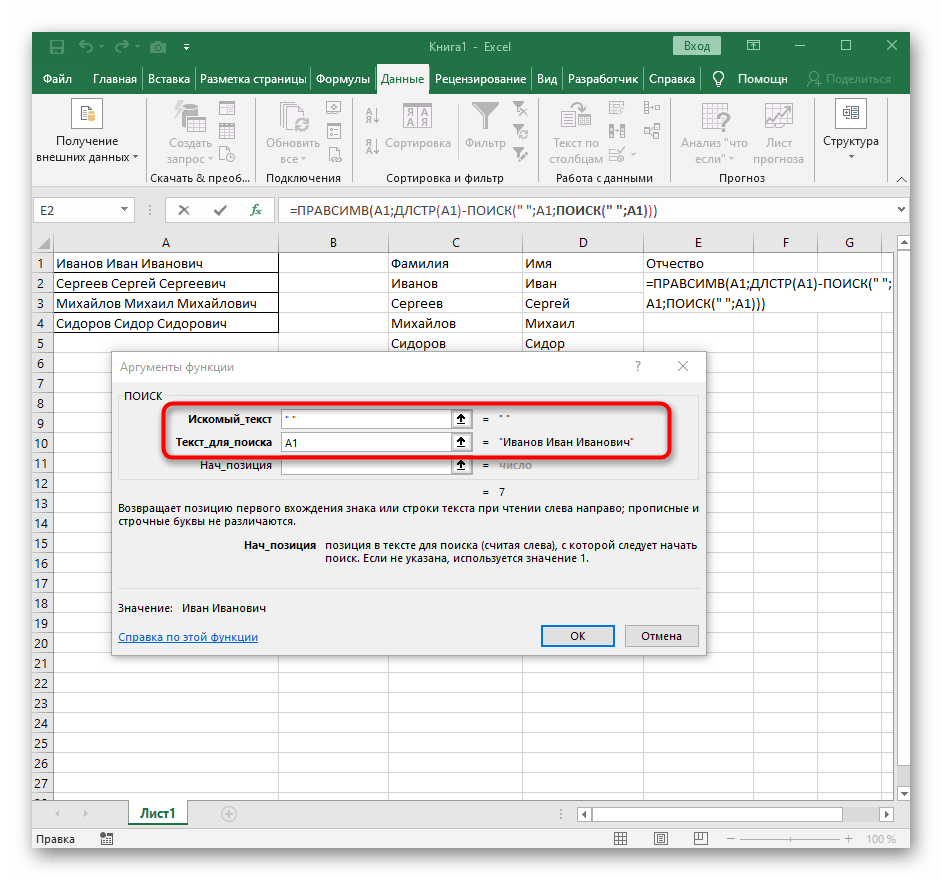Open the Вставка ribbon tab
Viewport: 942px width, 880px height.
[168, 79]
